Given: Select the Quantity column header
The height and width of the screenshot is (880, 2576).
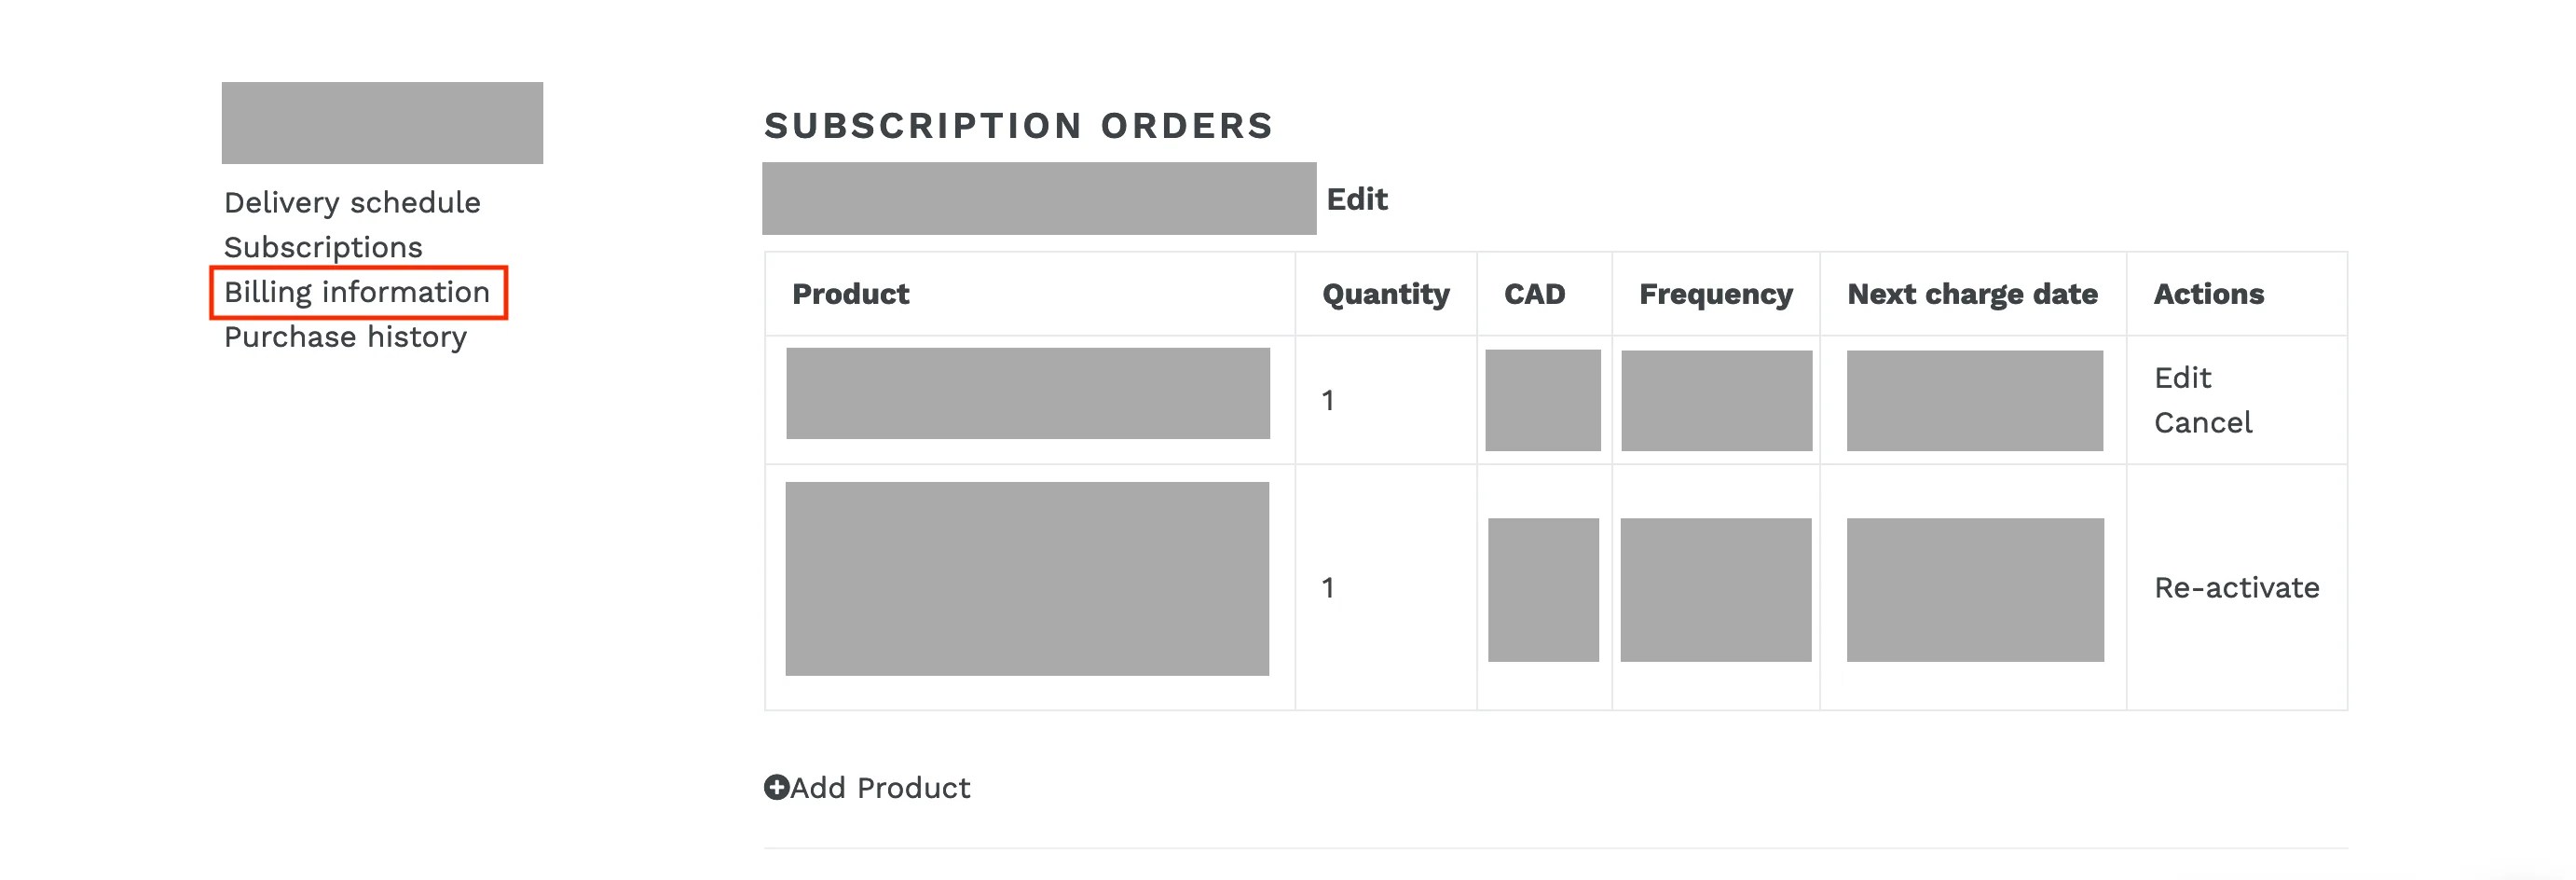Looking at the screenshot, I should point(1386,294).
